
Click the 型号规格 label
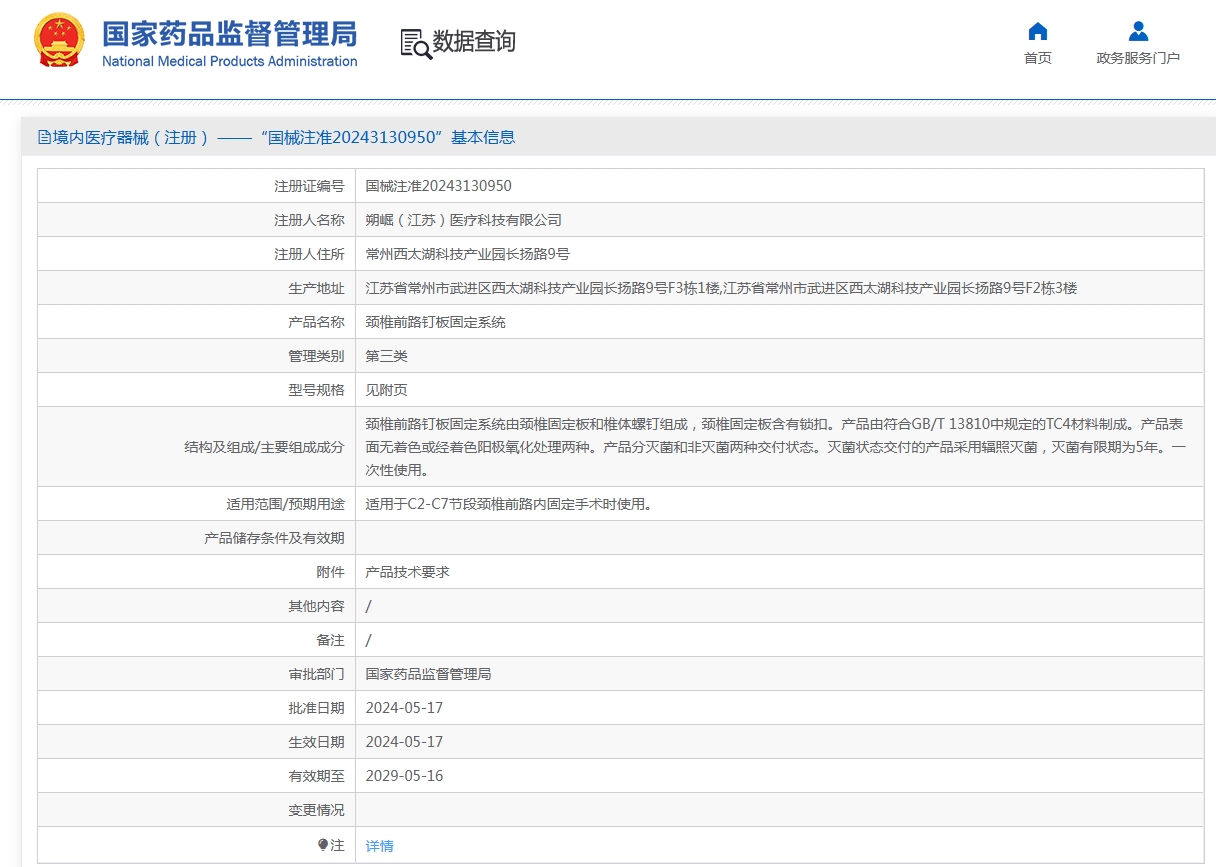(x=316, y=390)
